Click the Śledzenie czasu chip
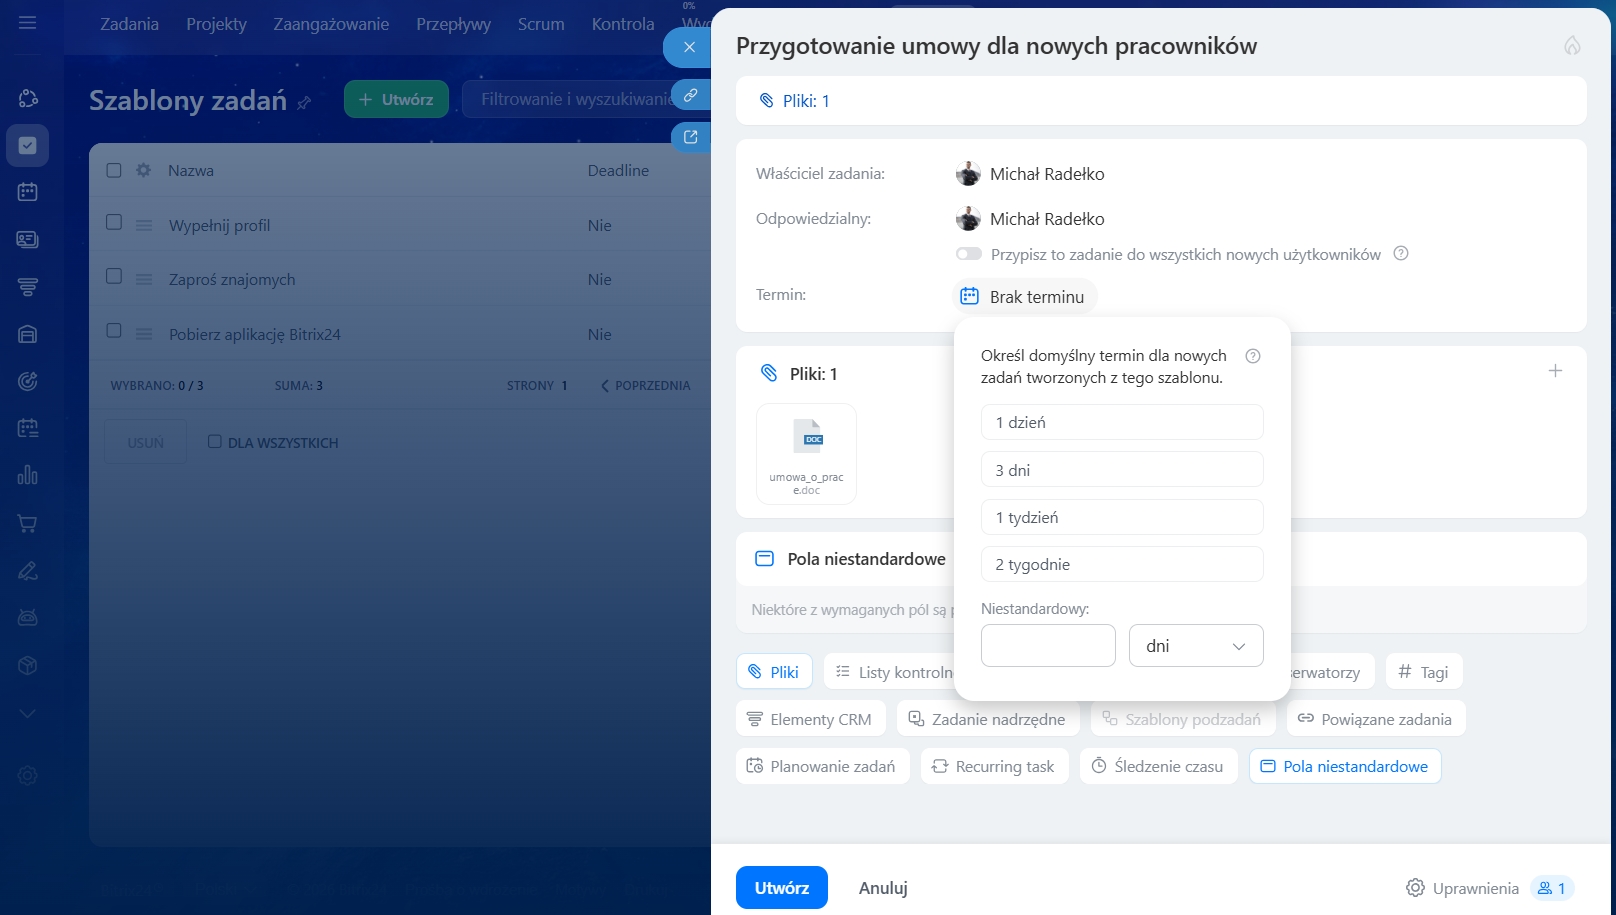The height and width of the screenshot is (915, 1616). coord(1158,766)
